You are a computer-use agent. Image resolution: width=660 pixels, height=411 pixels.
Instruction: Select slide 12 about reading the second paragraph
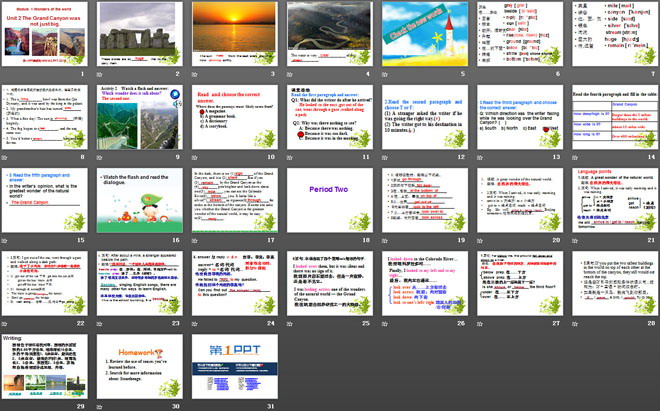tap(423, 120)
